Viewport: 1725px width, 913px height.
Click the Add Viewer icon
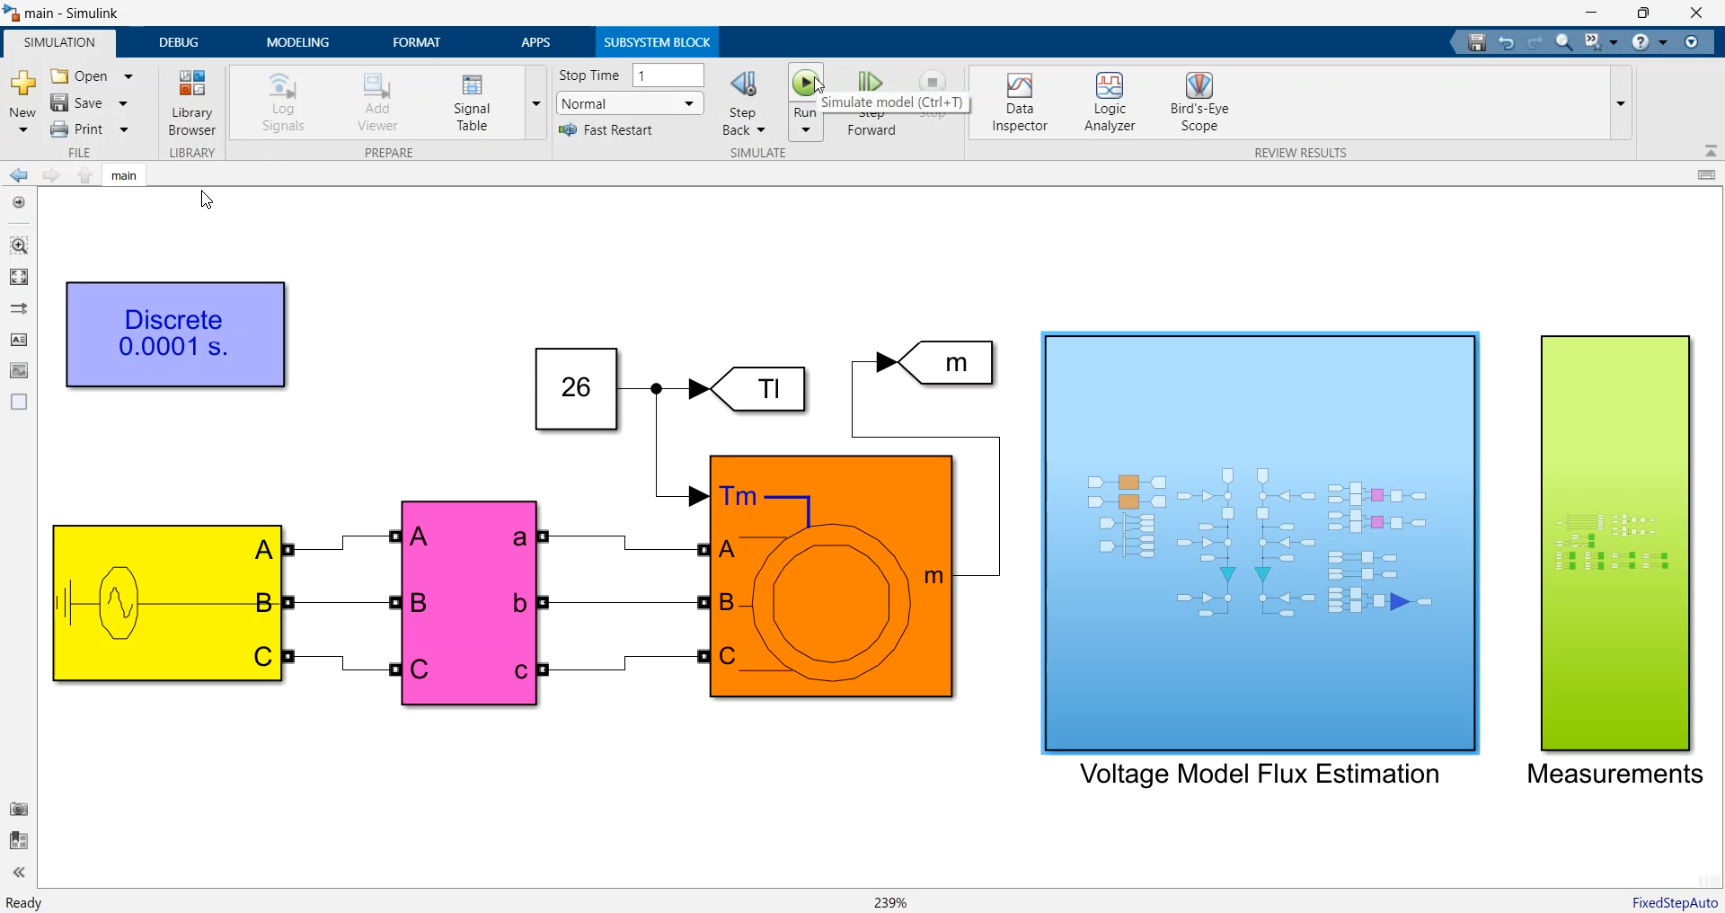(x=377, y=103)
